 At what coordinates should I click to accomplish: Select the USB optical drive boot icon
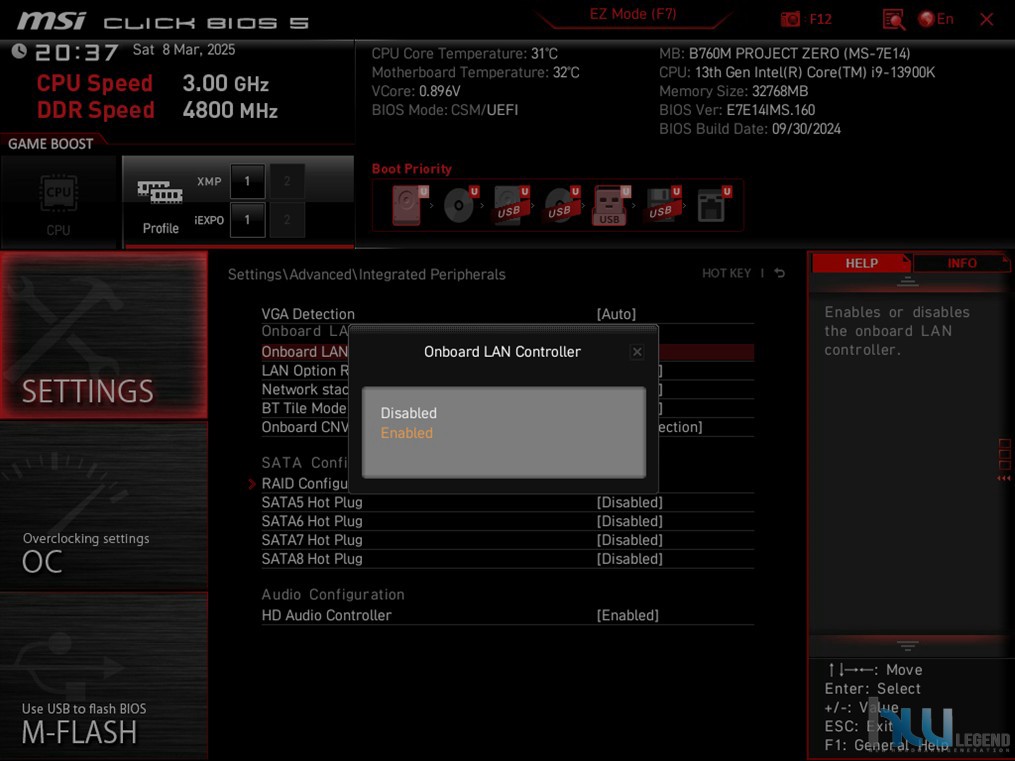561,205
